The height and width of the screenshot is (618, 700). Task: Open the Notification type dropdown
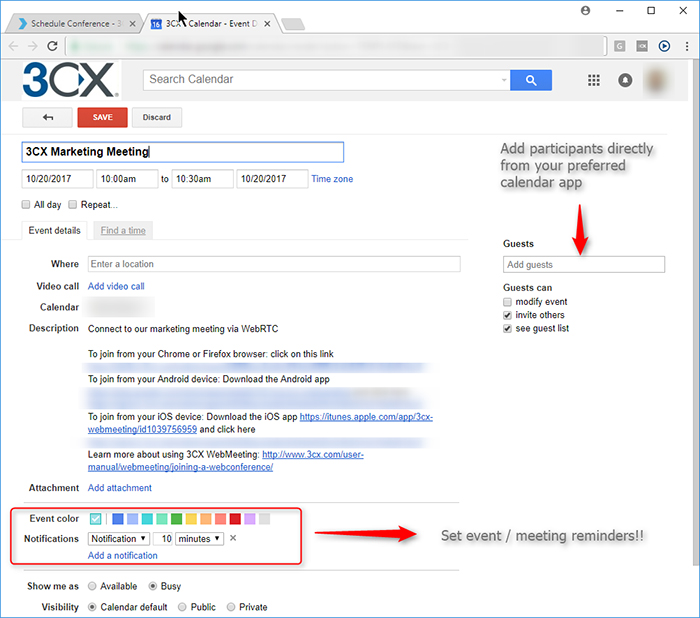click(x=119, y=539)
